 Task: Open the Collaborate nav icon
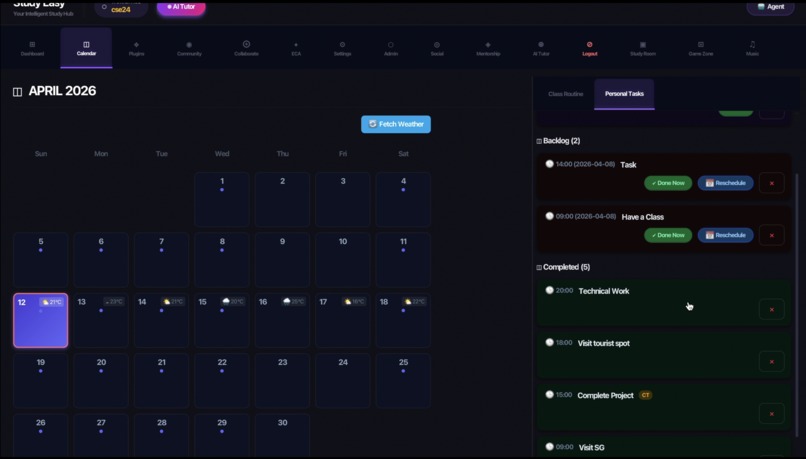246,44
